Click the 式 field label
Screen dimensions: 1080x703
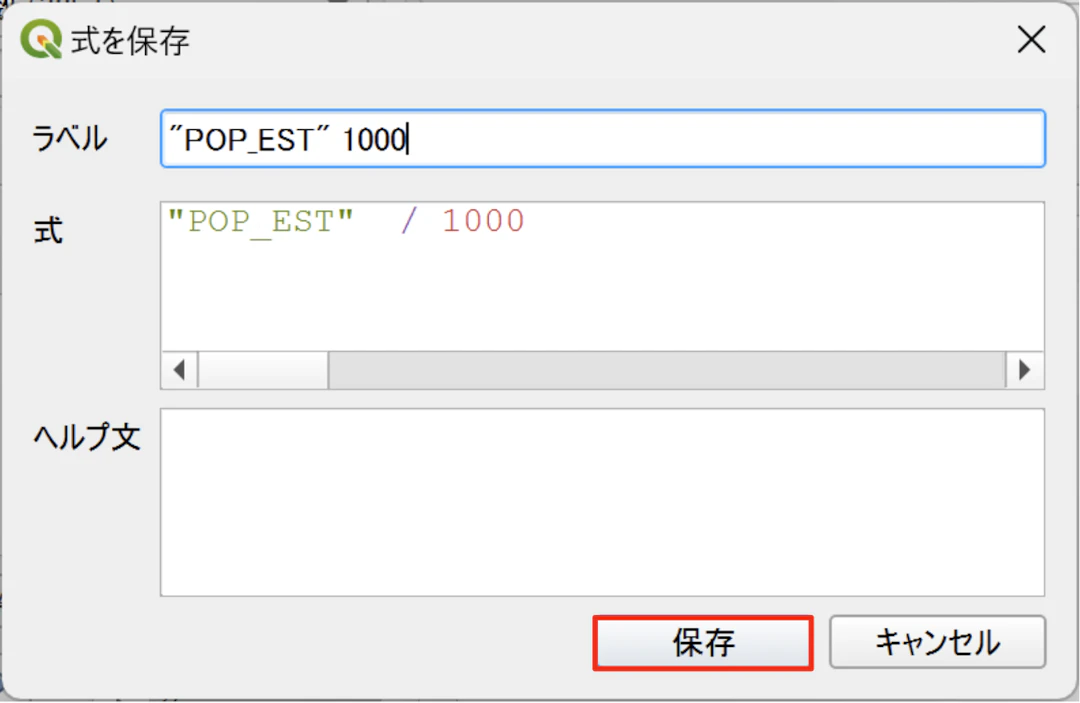point(47,230)
